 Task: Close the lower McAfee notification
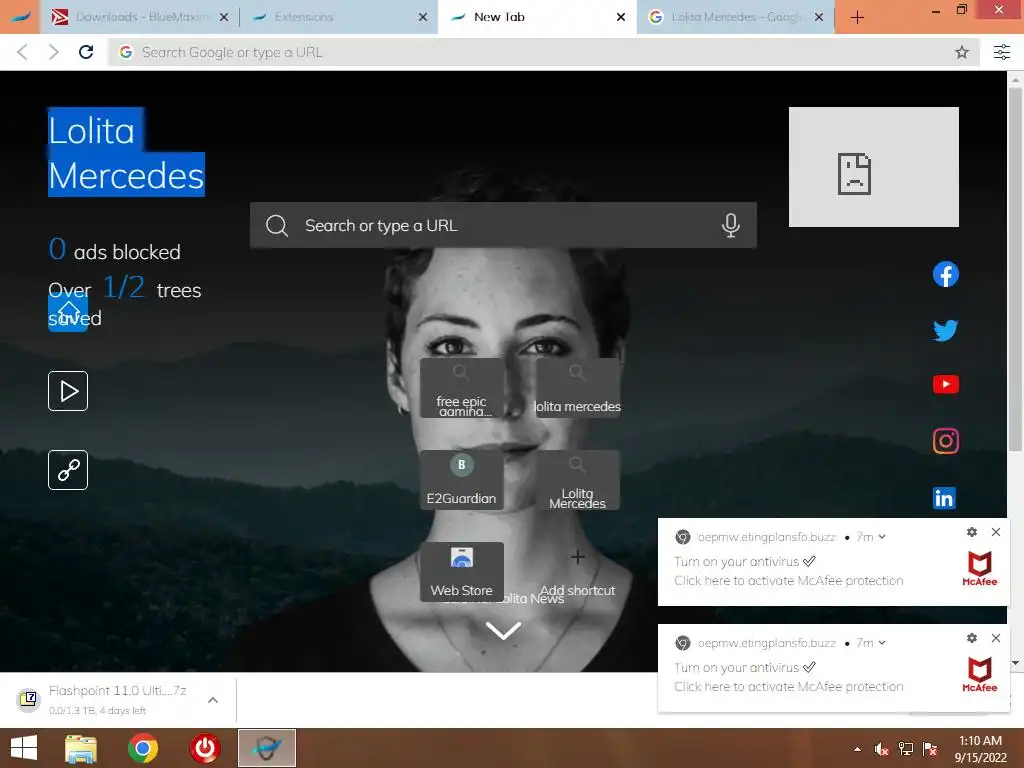coord(996,638)
